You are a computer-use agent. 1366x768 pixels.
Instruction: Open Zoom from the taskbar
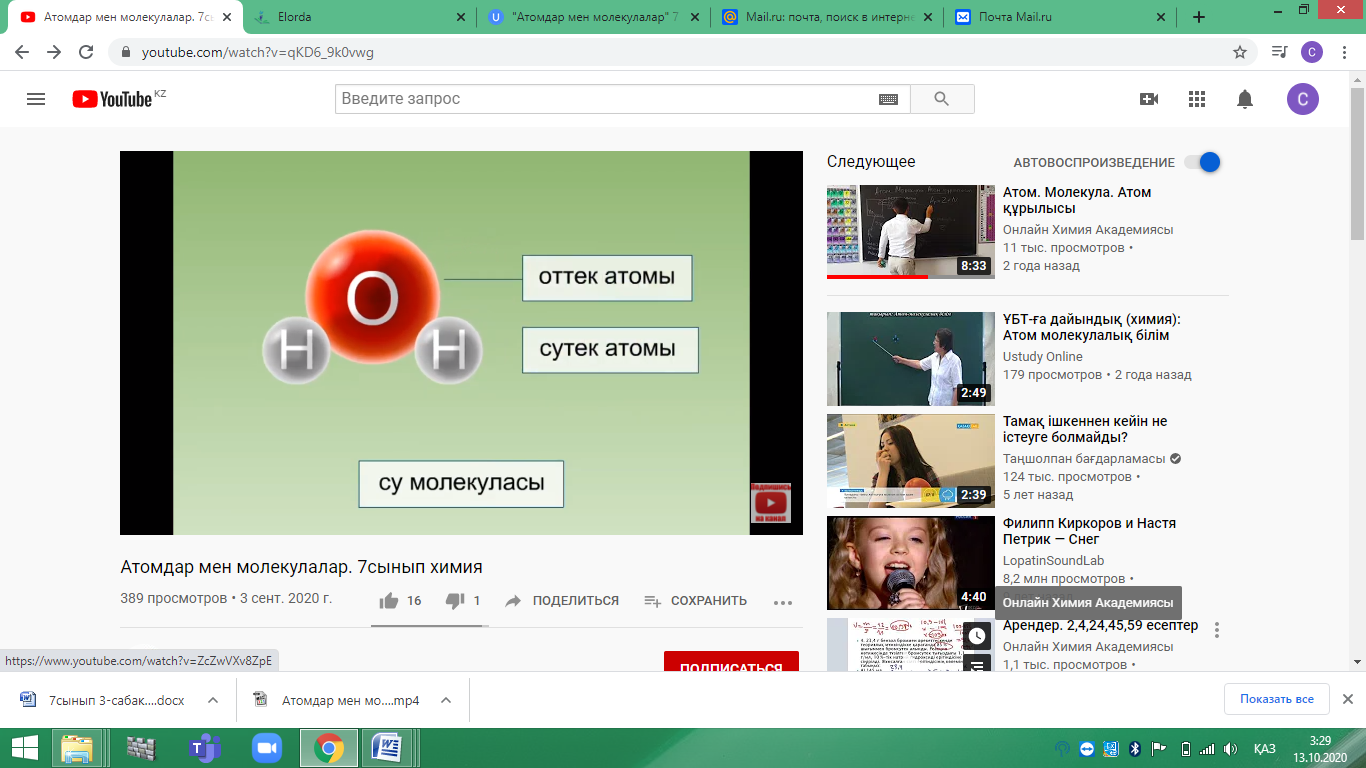[x=266, y=748]
